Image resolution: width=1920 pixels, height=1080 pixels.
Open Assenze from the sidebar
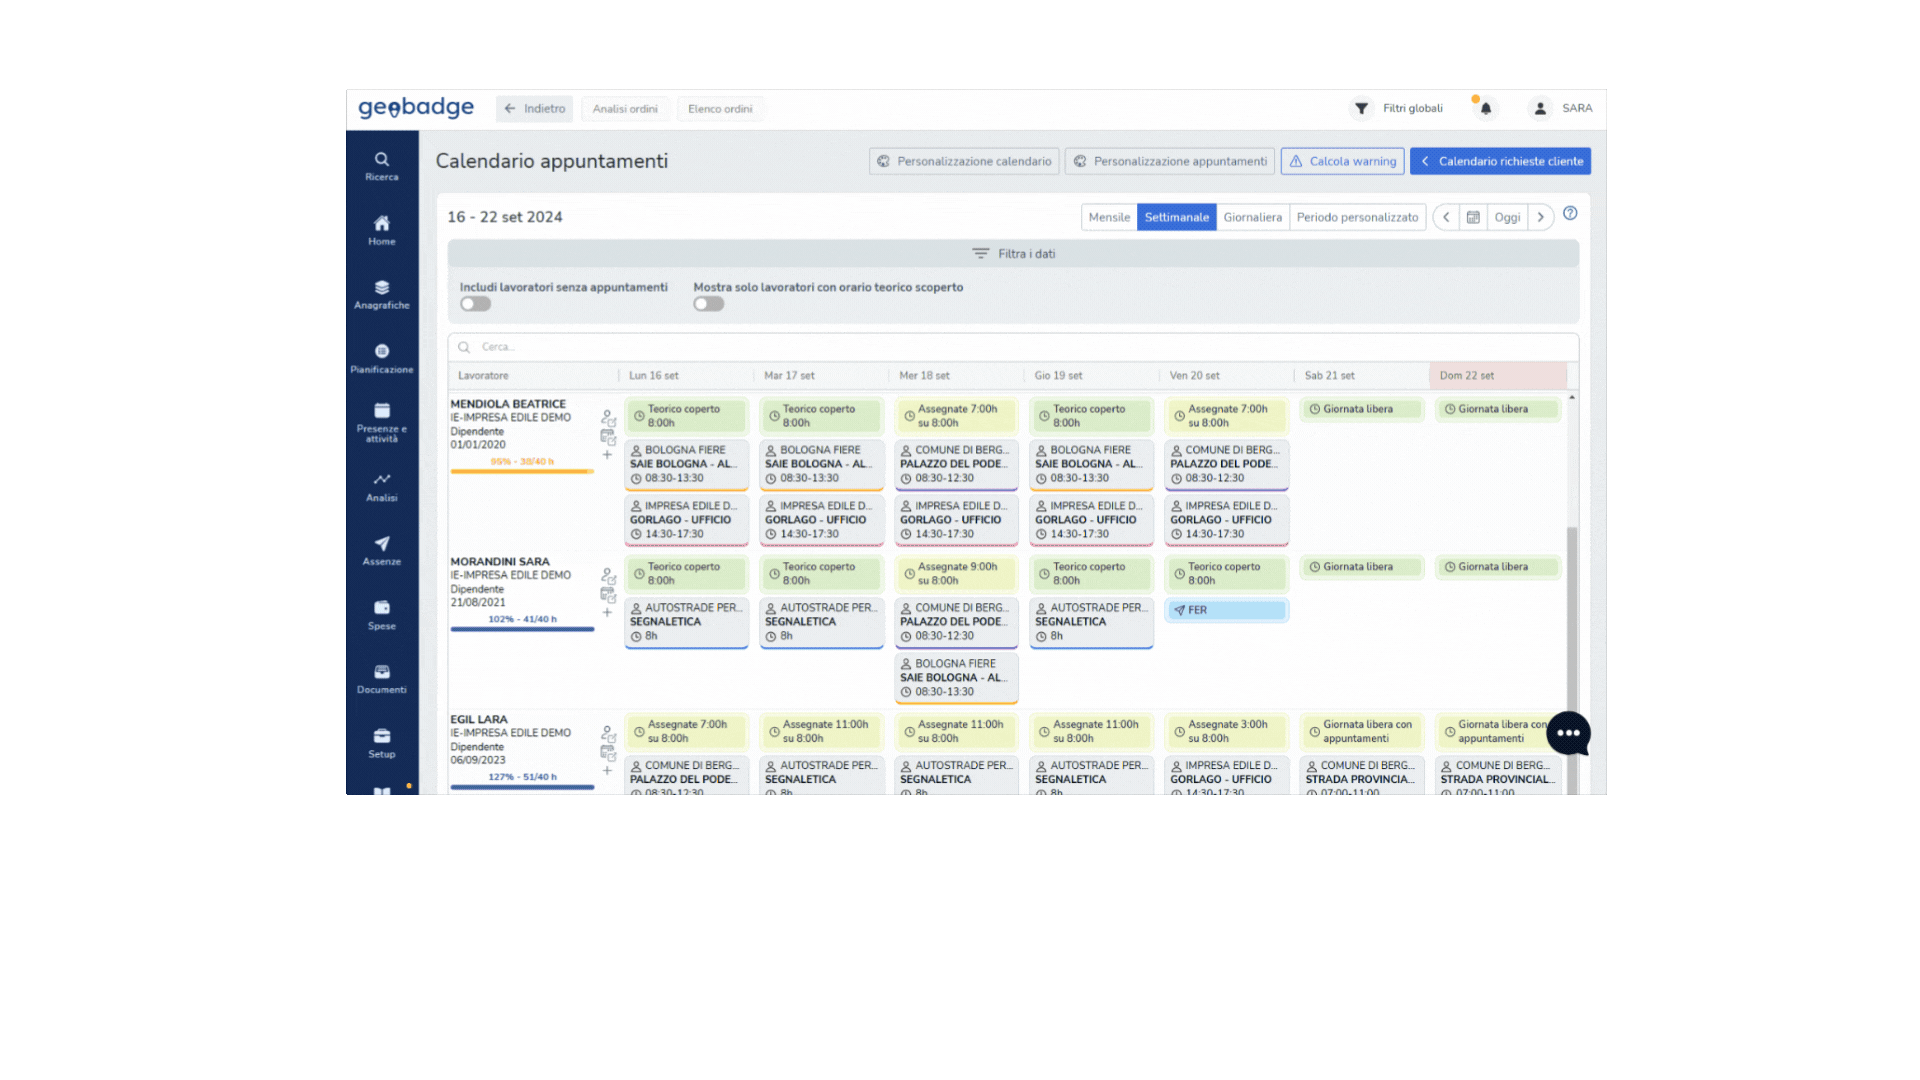[x=382, y=550]
